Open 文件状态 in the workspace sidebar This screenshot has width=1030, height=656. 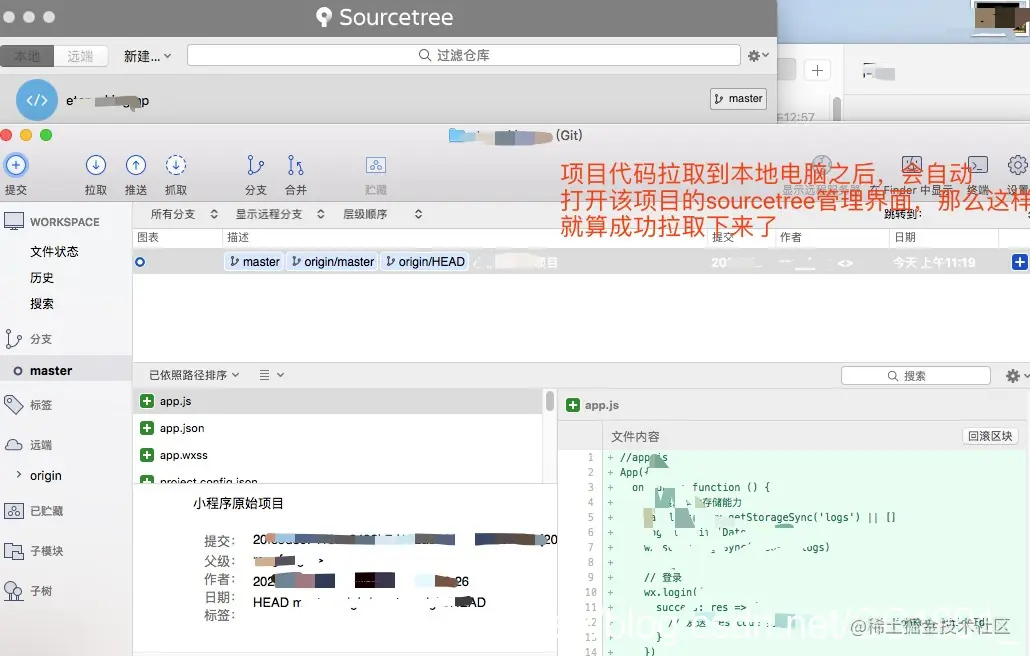click(54, 251)
